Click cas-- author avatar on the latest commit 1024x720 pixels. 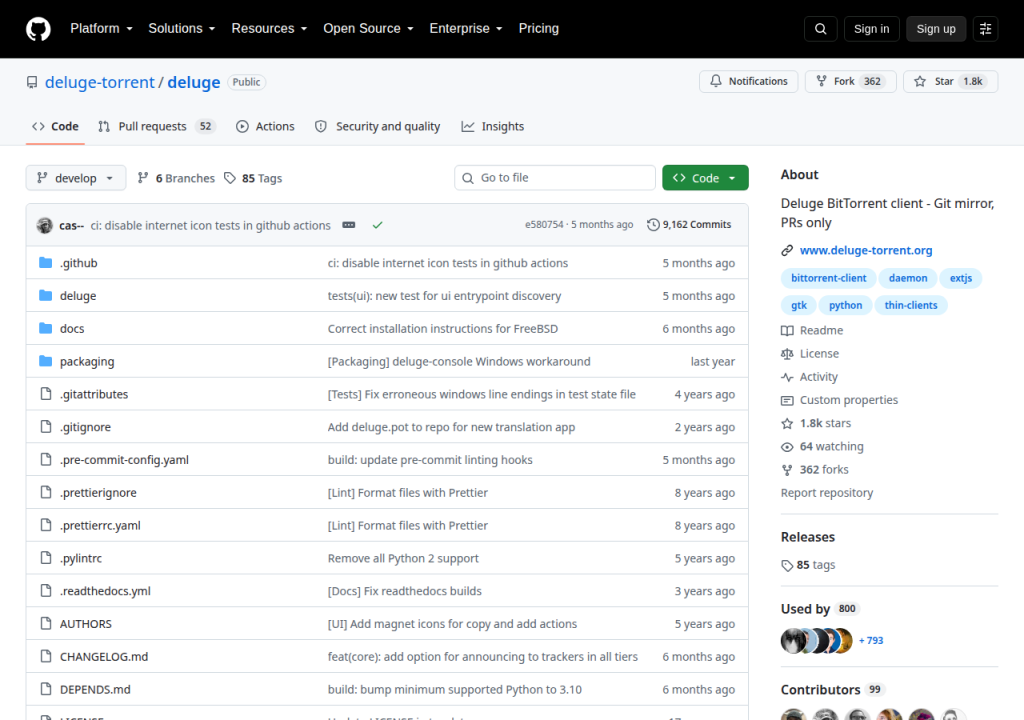[44, 225]
